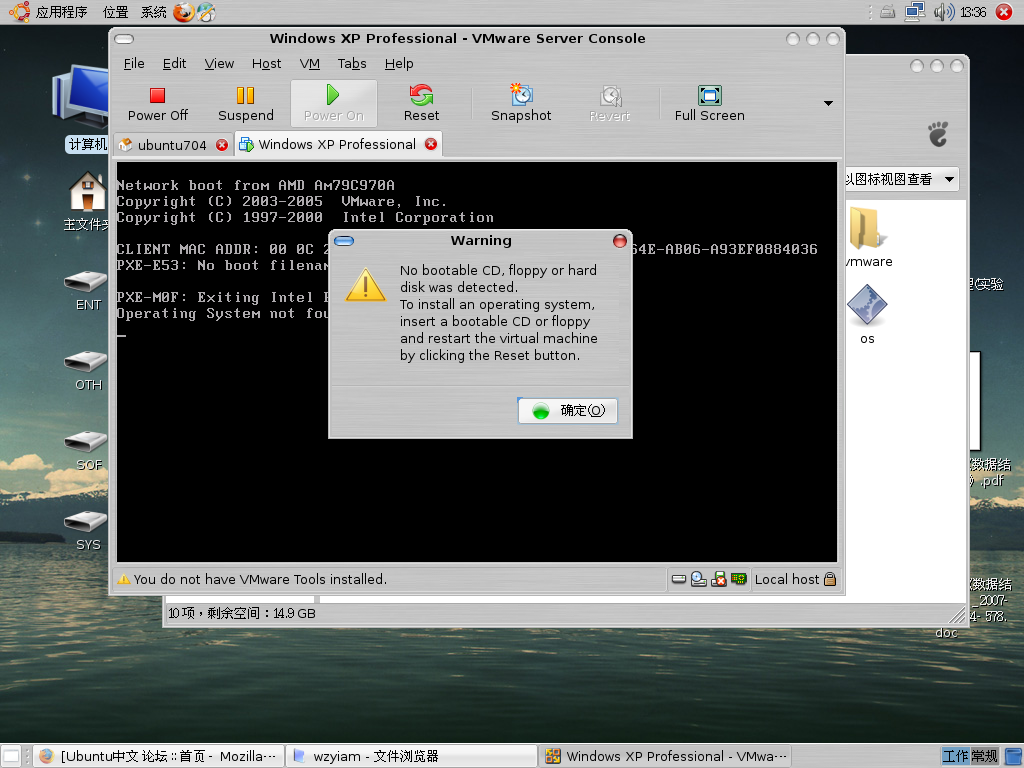Close the Warning dialog with red button
This screenshot has height=768, width=1024.
[620, 241]
